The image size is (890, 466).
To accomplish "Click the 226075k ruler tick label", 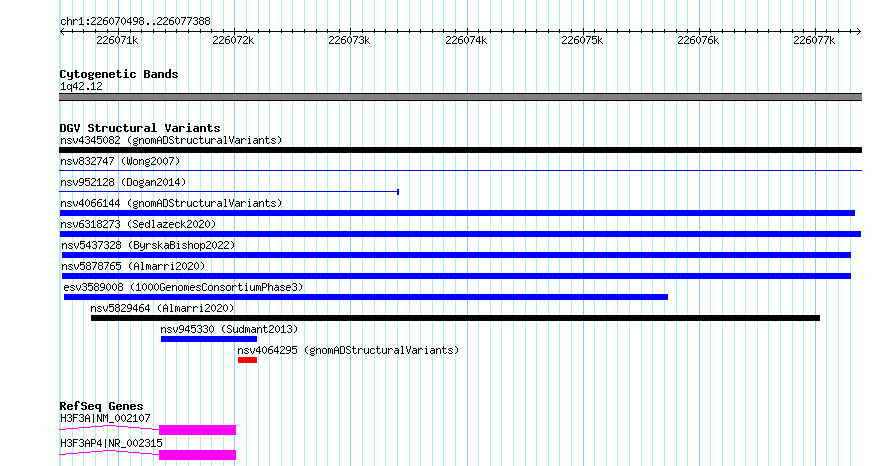I will click(582, 40).
